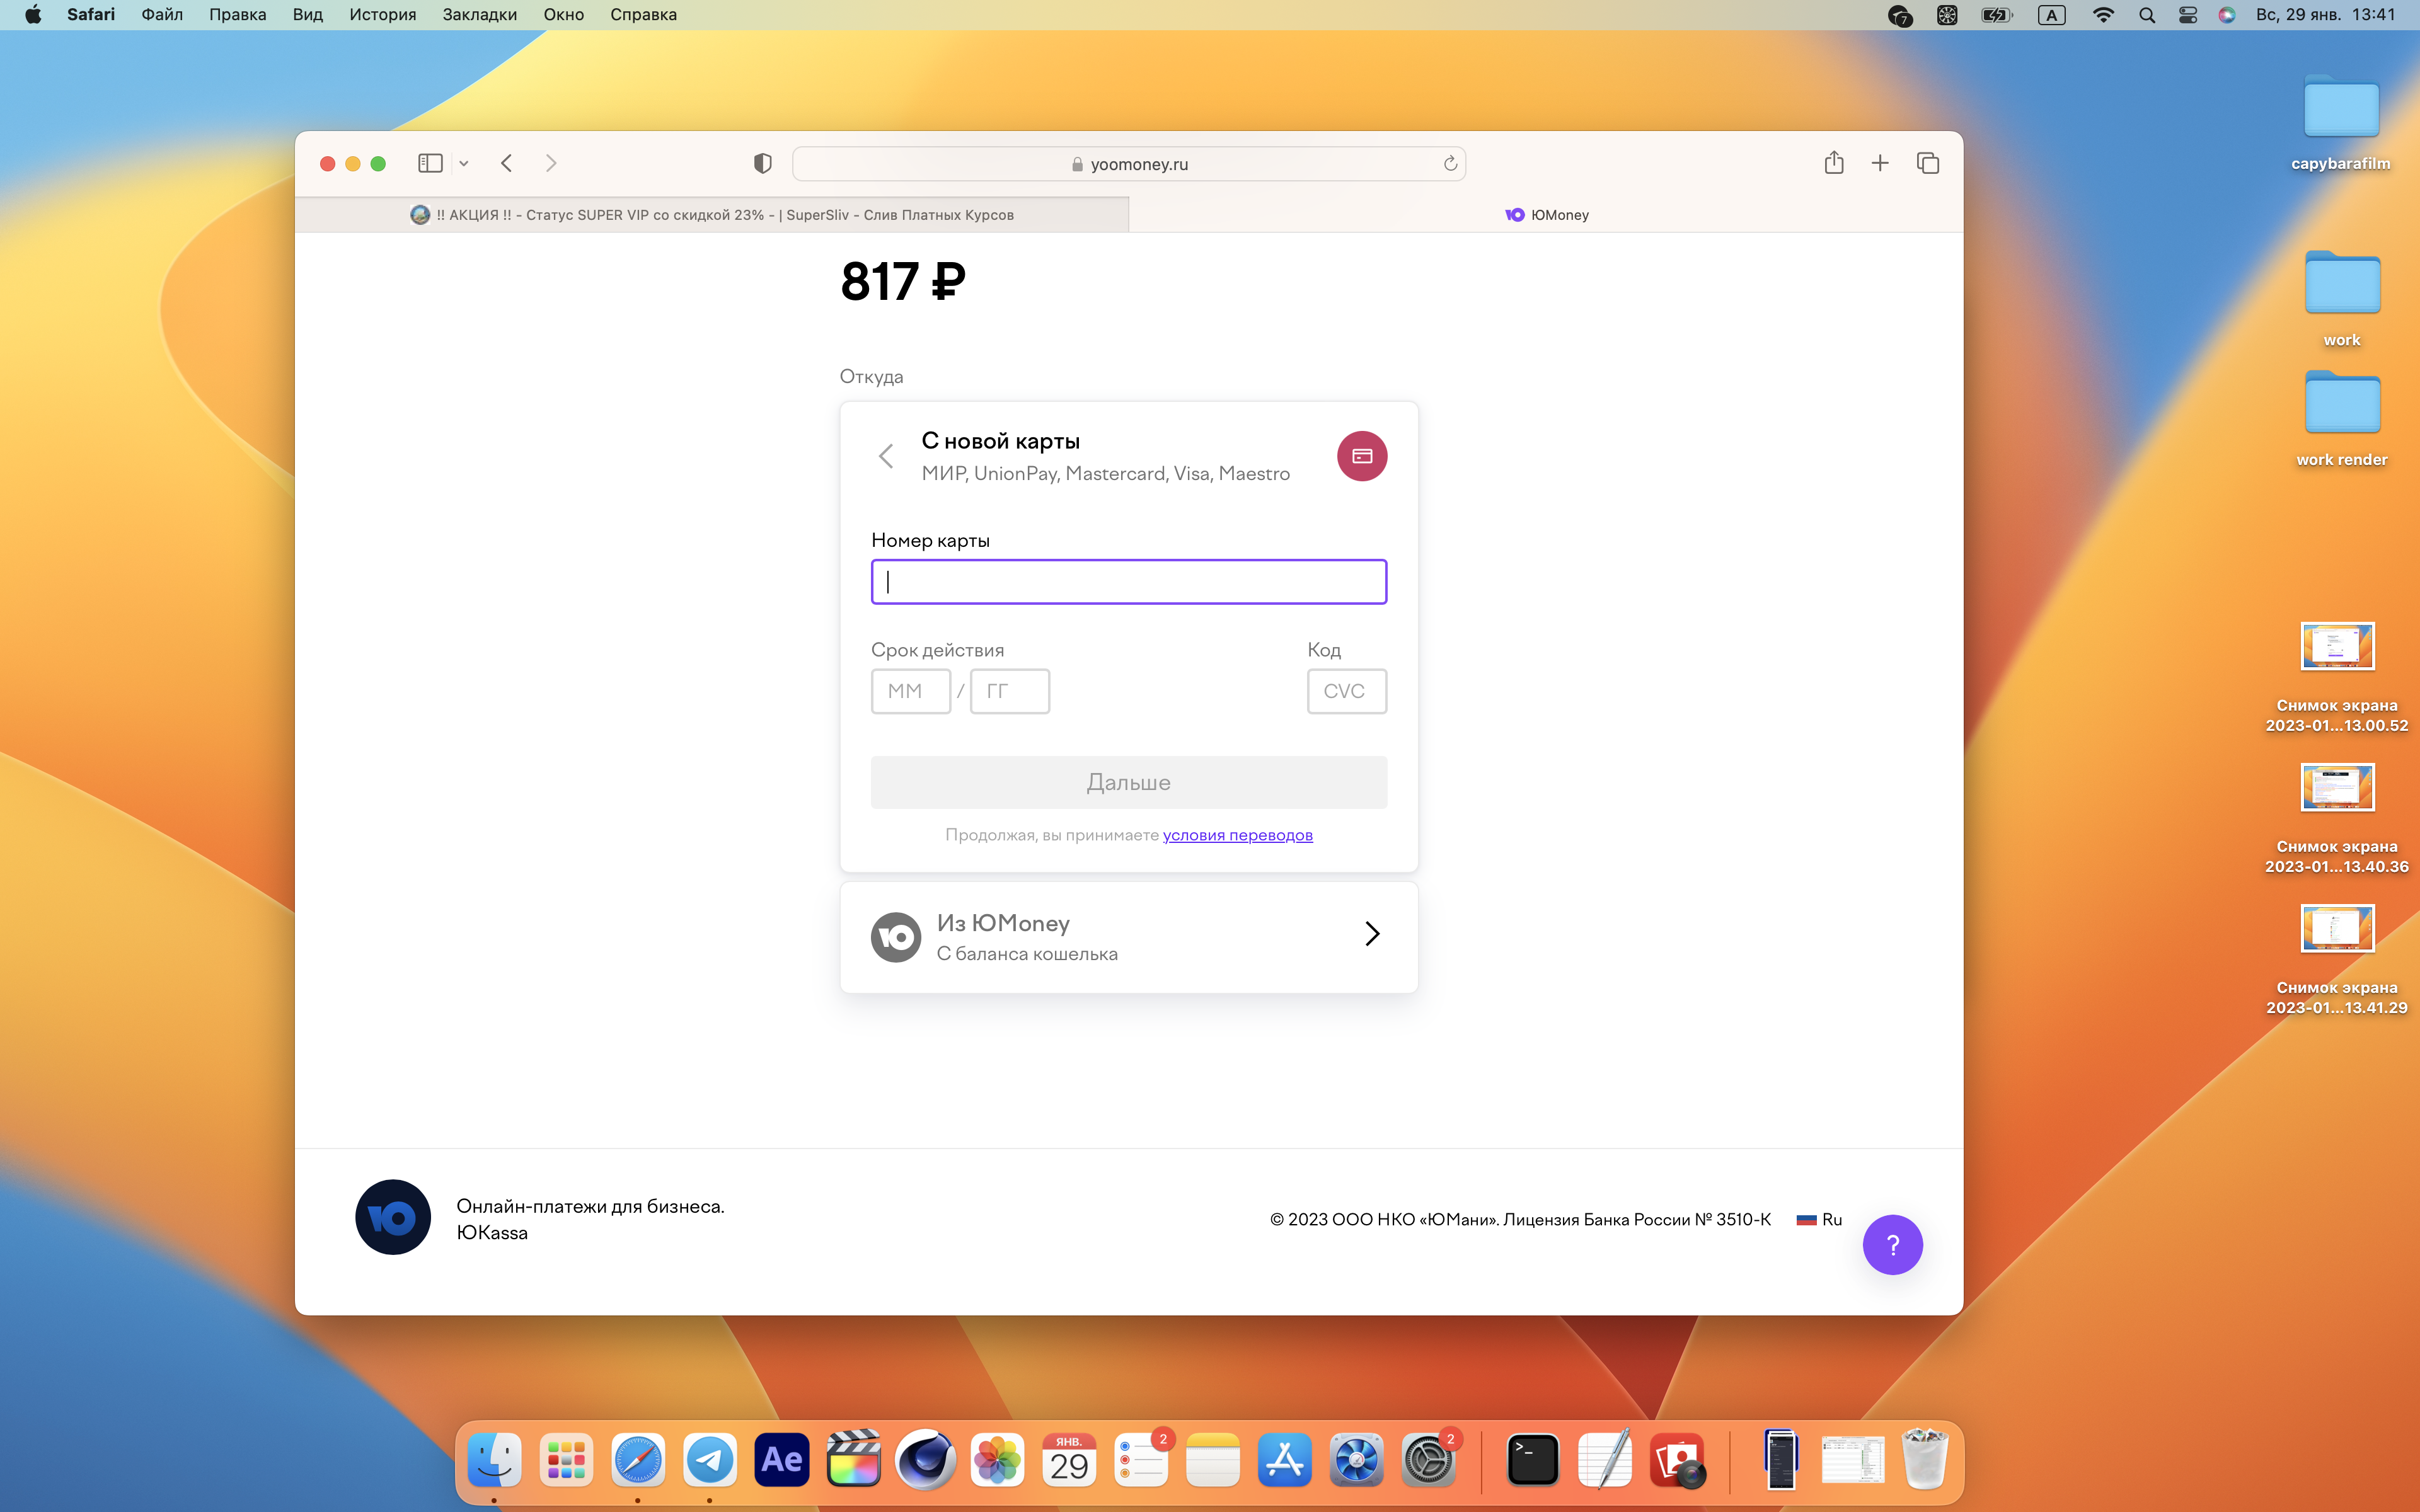Launch After Effects from the Dock
This screenshot has height=1512, width=2420.
click(782, 1461)
